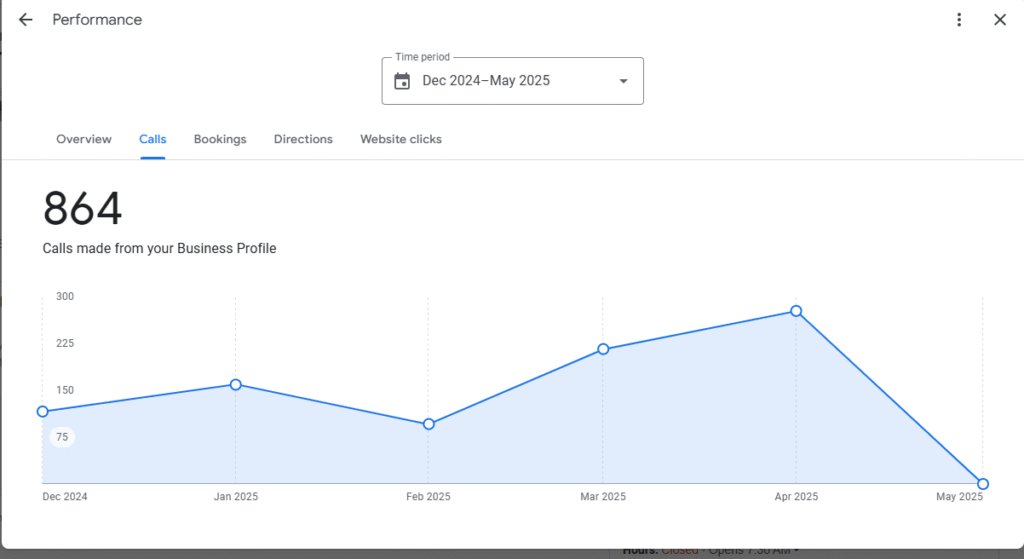Select the Calls tab
The height and width of the screenshot is (559, 1024).
152,139
